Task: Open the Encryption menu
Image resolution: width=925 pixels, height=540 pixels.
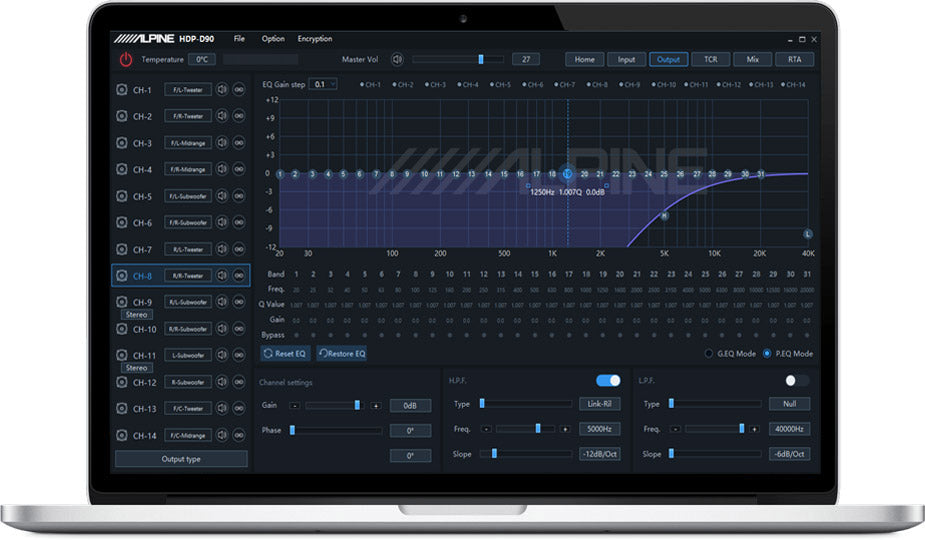Action: [x=314, y=39]
